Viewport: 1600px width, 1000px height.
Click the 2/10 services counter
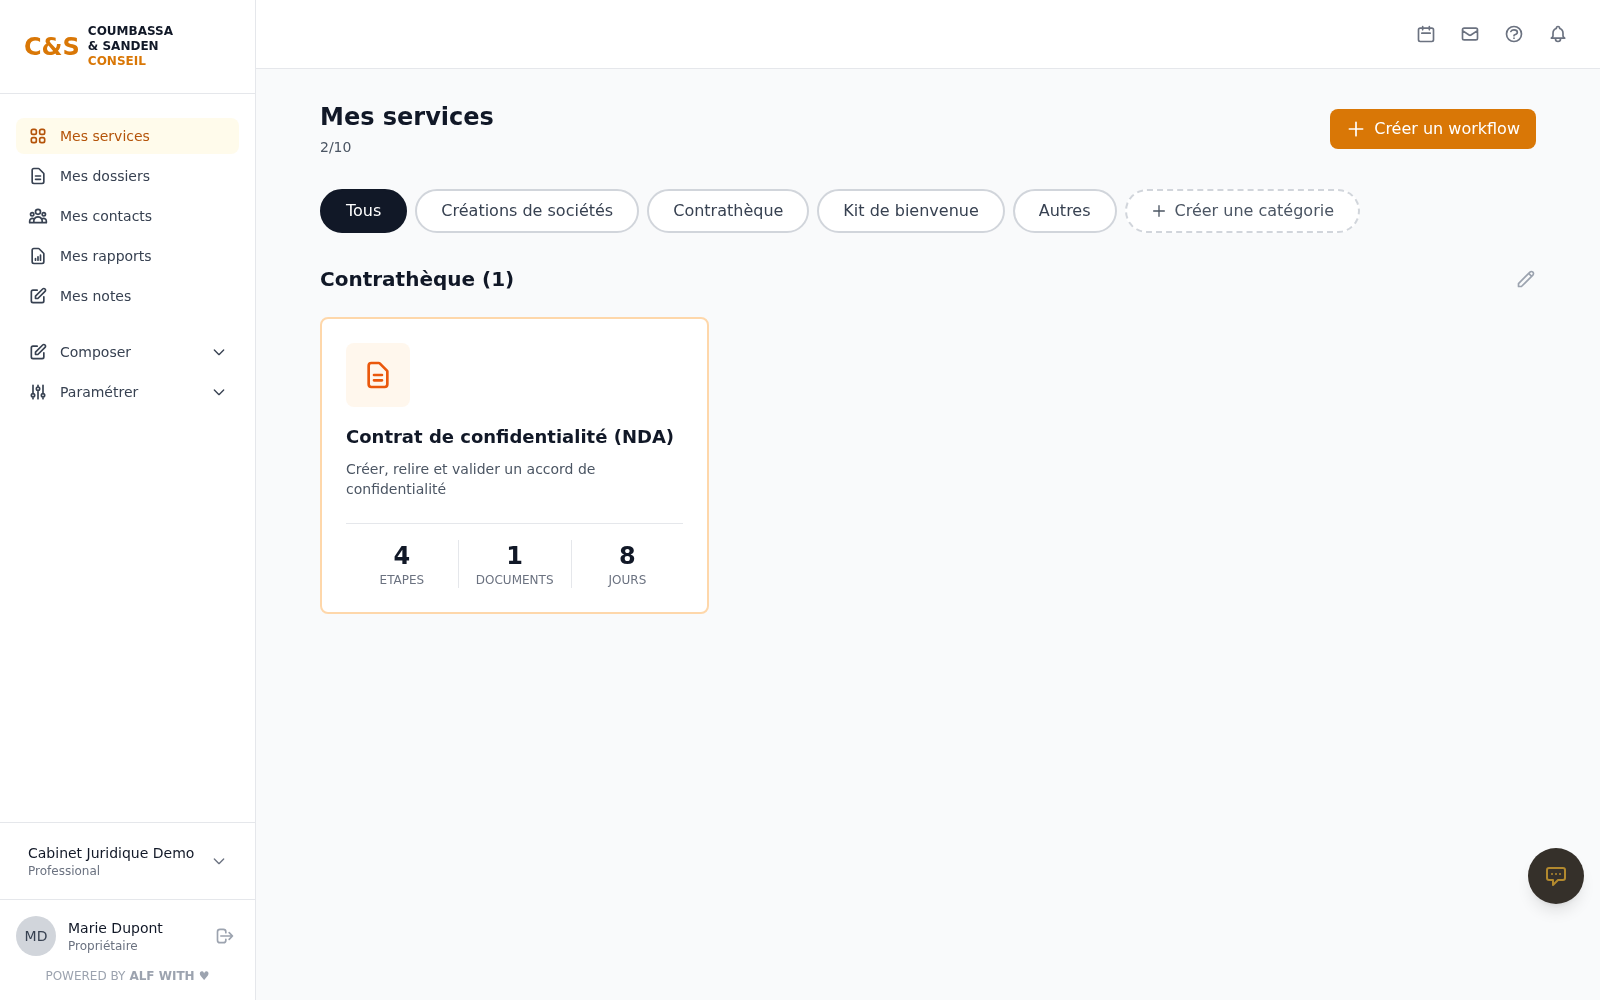point(336,147)
